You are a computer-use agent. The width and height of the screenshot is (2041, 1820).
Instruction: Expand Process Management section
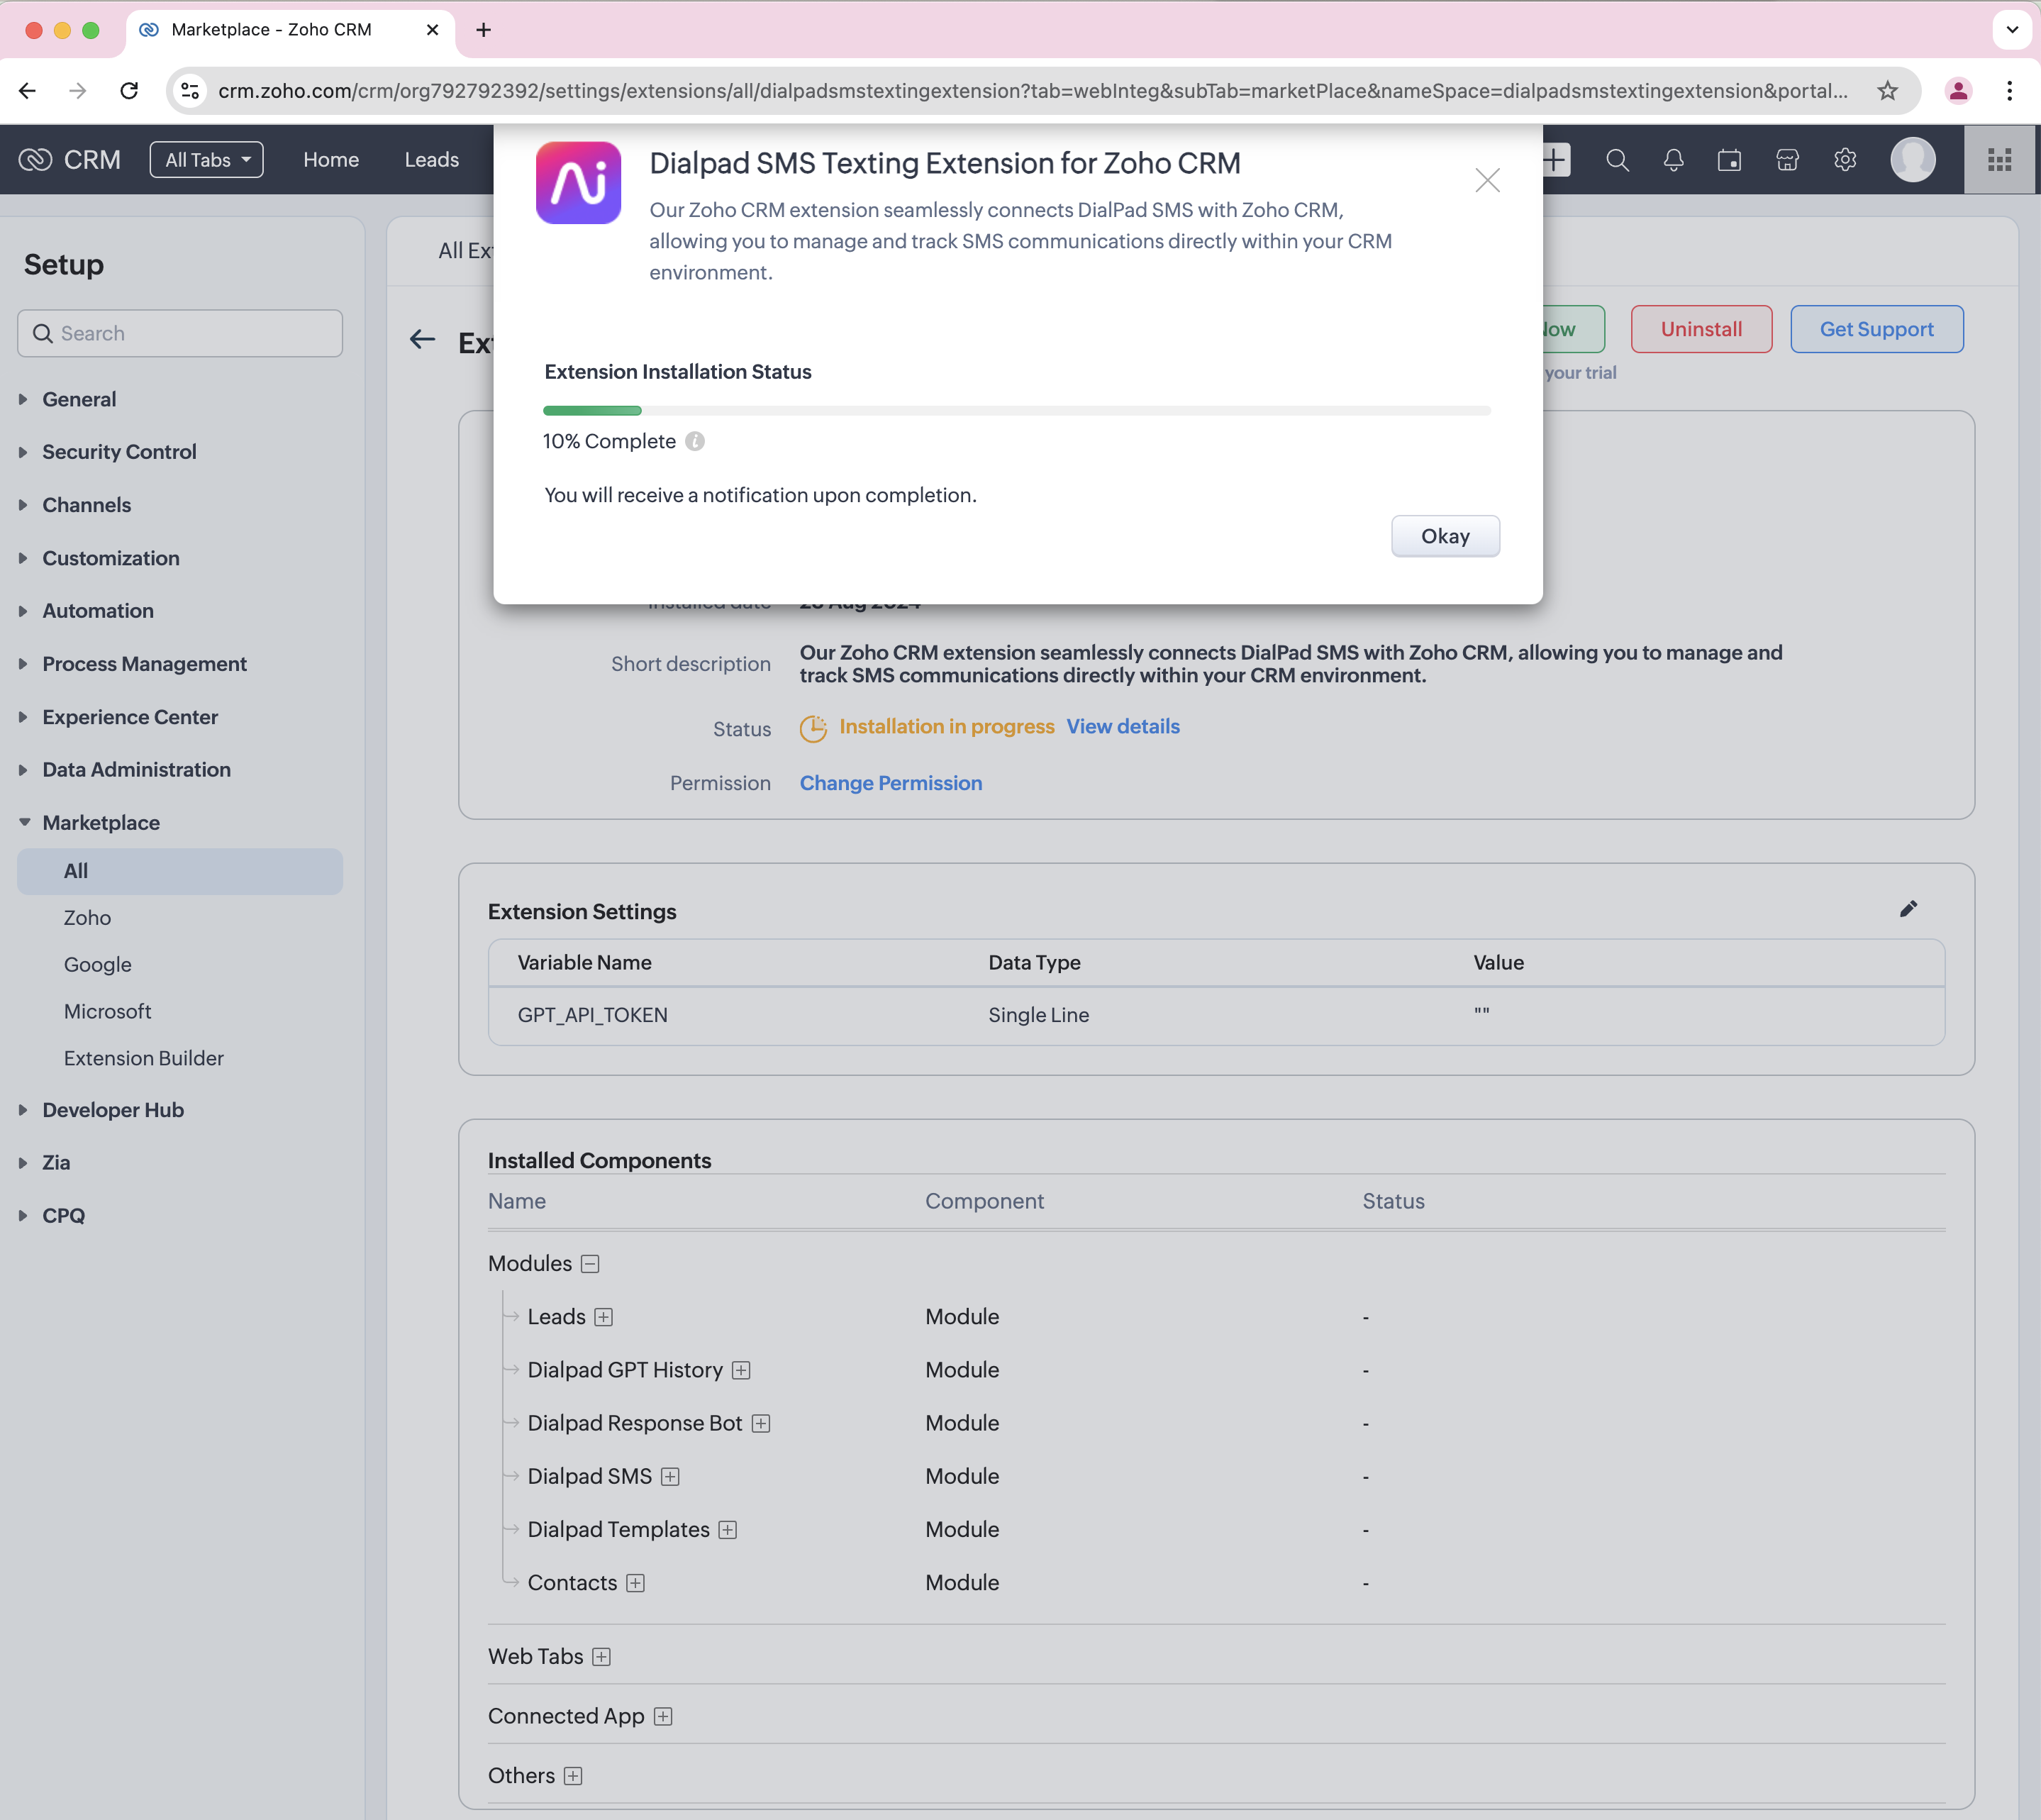pyautogui.click(x=144, y=664)
